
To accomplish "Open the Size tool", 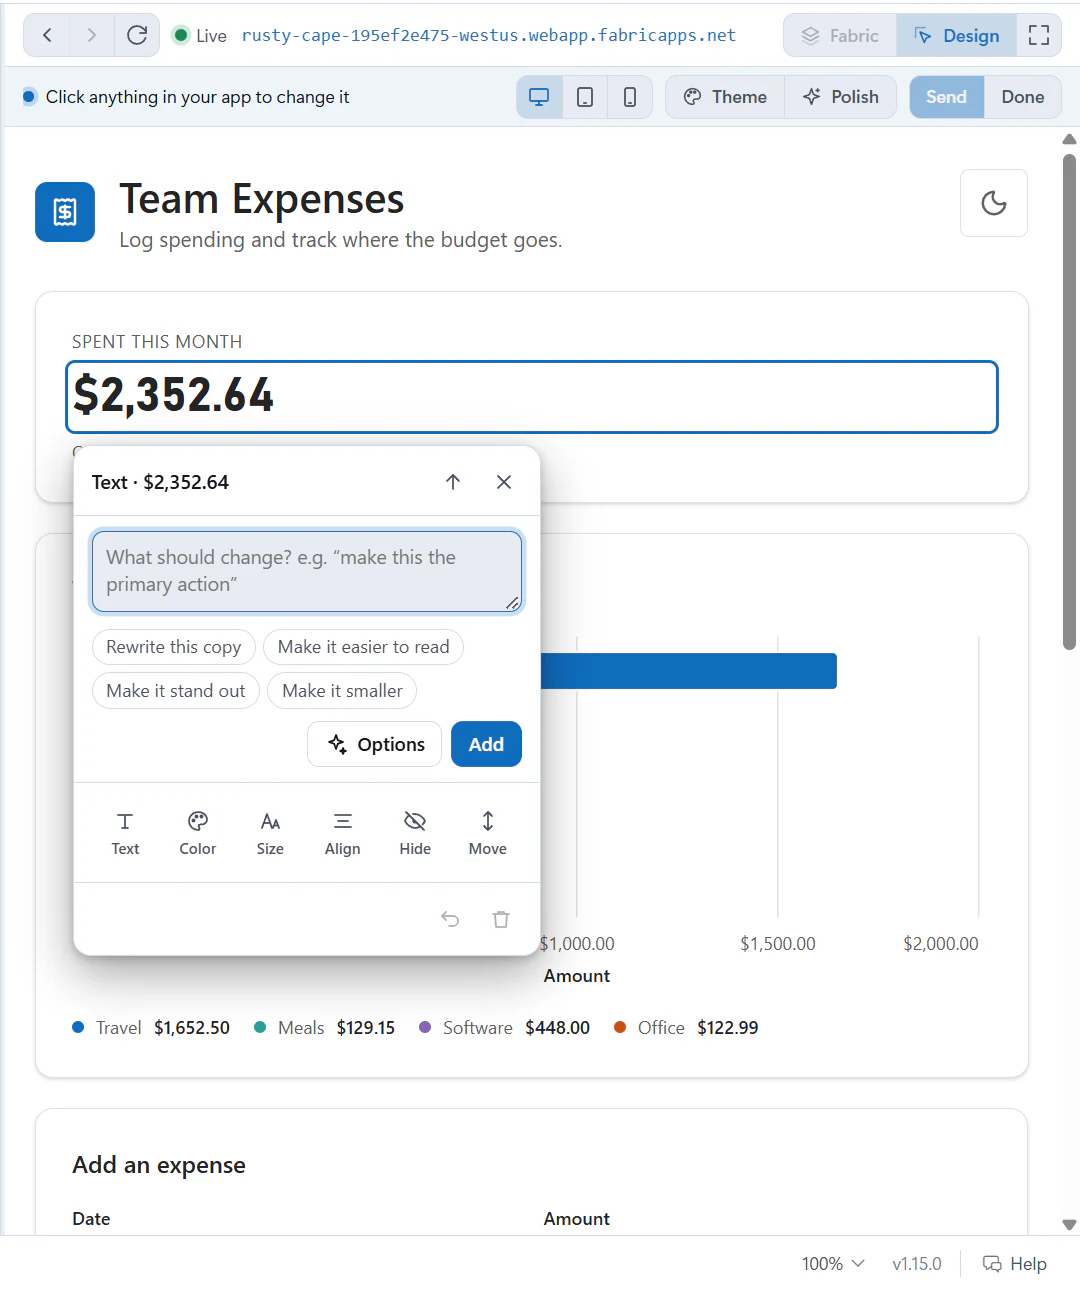I will click(x=270, y=833).
